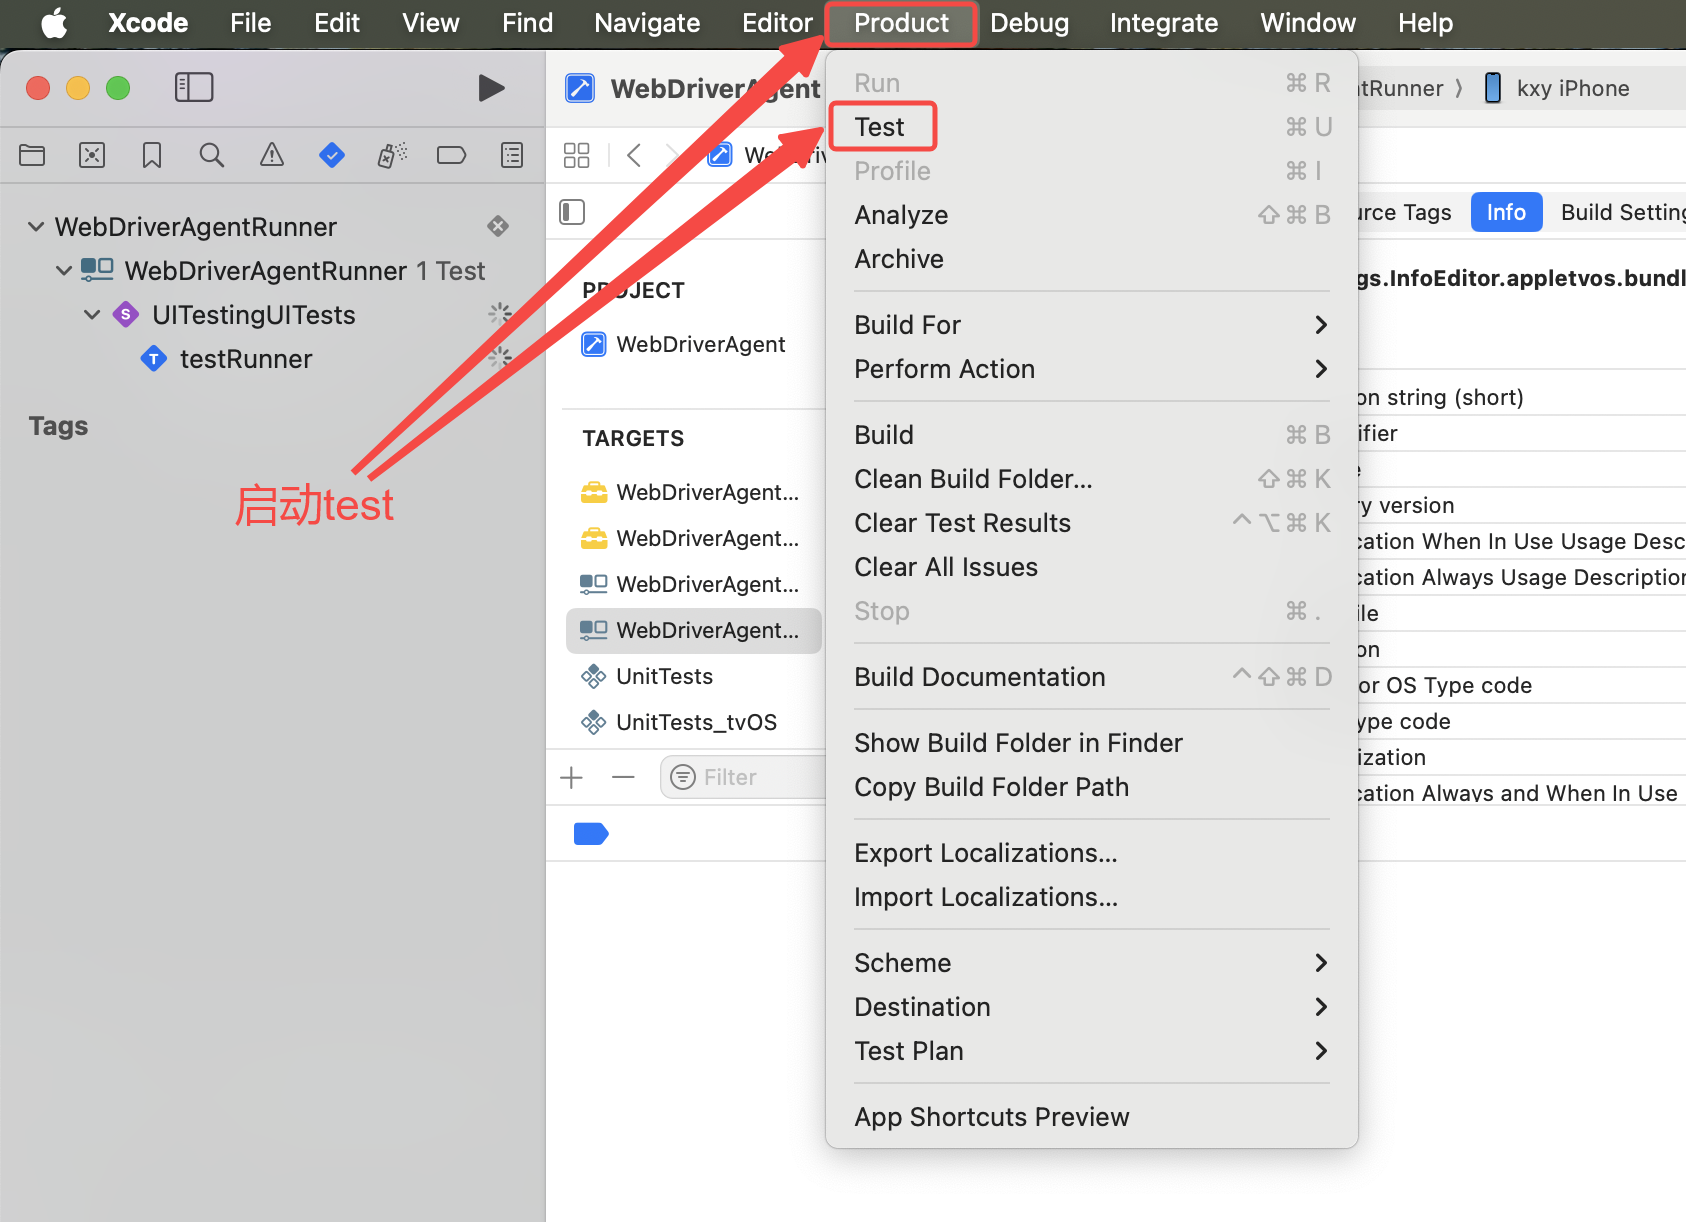Click the kxy iPhone device icon
The height and width of the screenshot is (1222, 1686).
(x=1493, y=88)
